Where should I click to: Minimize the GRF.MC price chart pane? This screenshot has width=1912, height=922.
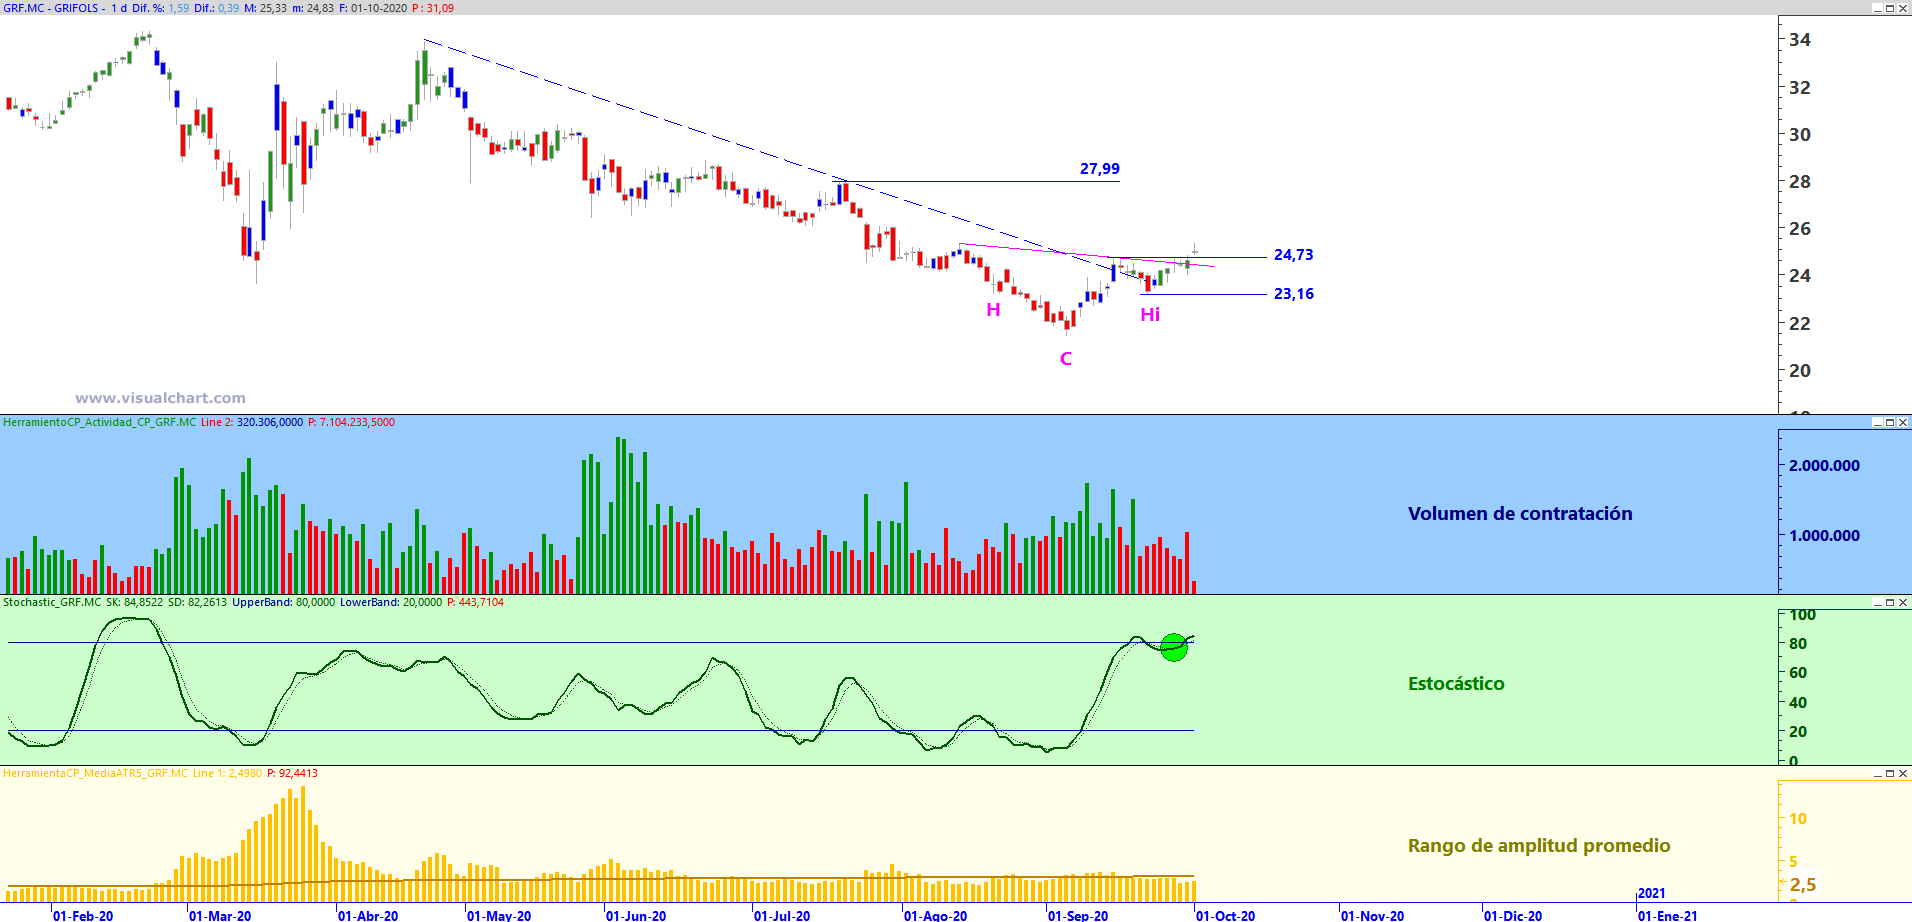click(x=1878, y=8)
